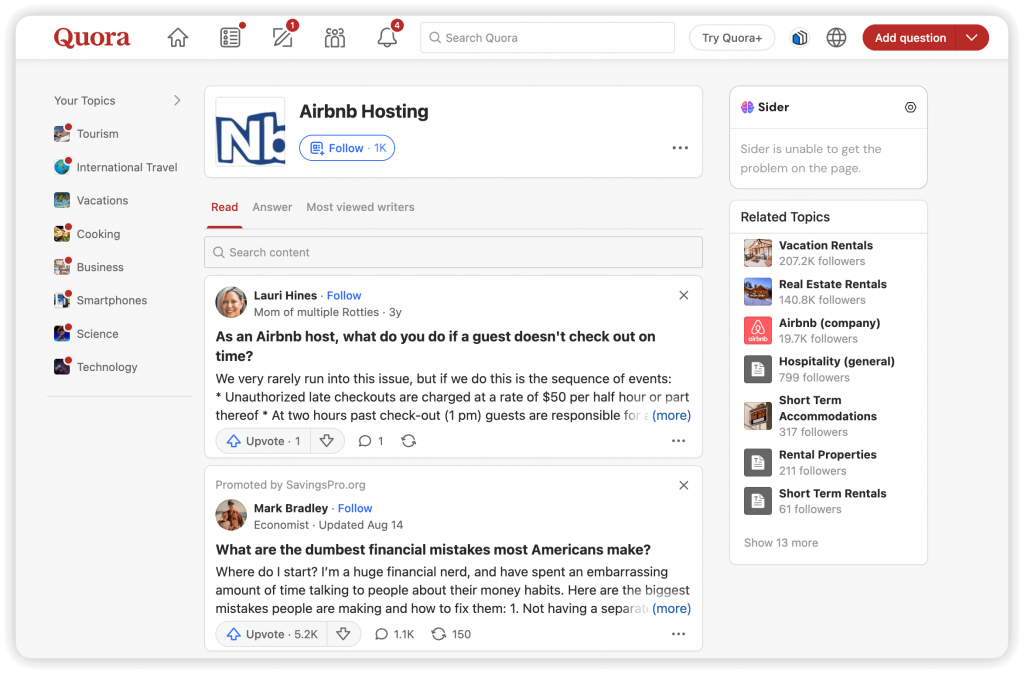Open the Following feed icon
Image resolution: width=1024 pixels, height=674 pixels.
point(230,38)
